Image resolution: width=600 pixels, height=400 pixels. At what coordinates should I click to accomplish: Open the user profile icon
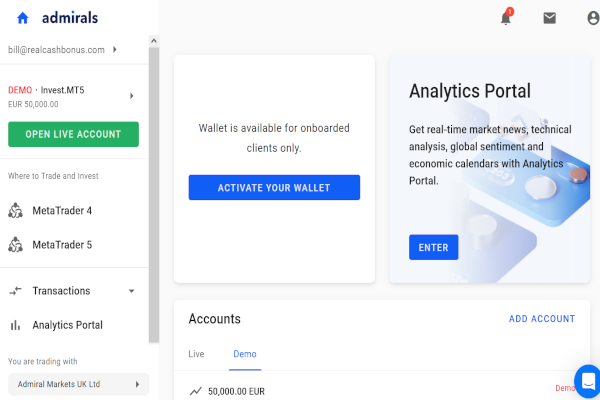pyautogui.click(x=593, y=18)
